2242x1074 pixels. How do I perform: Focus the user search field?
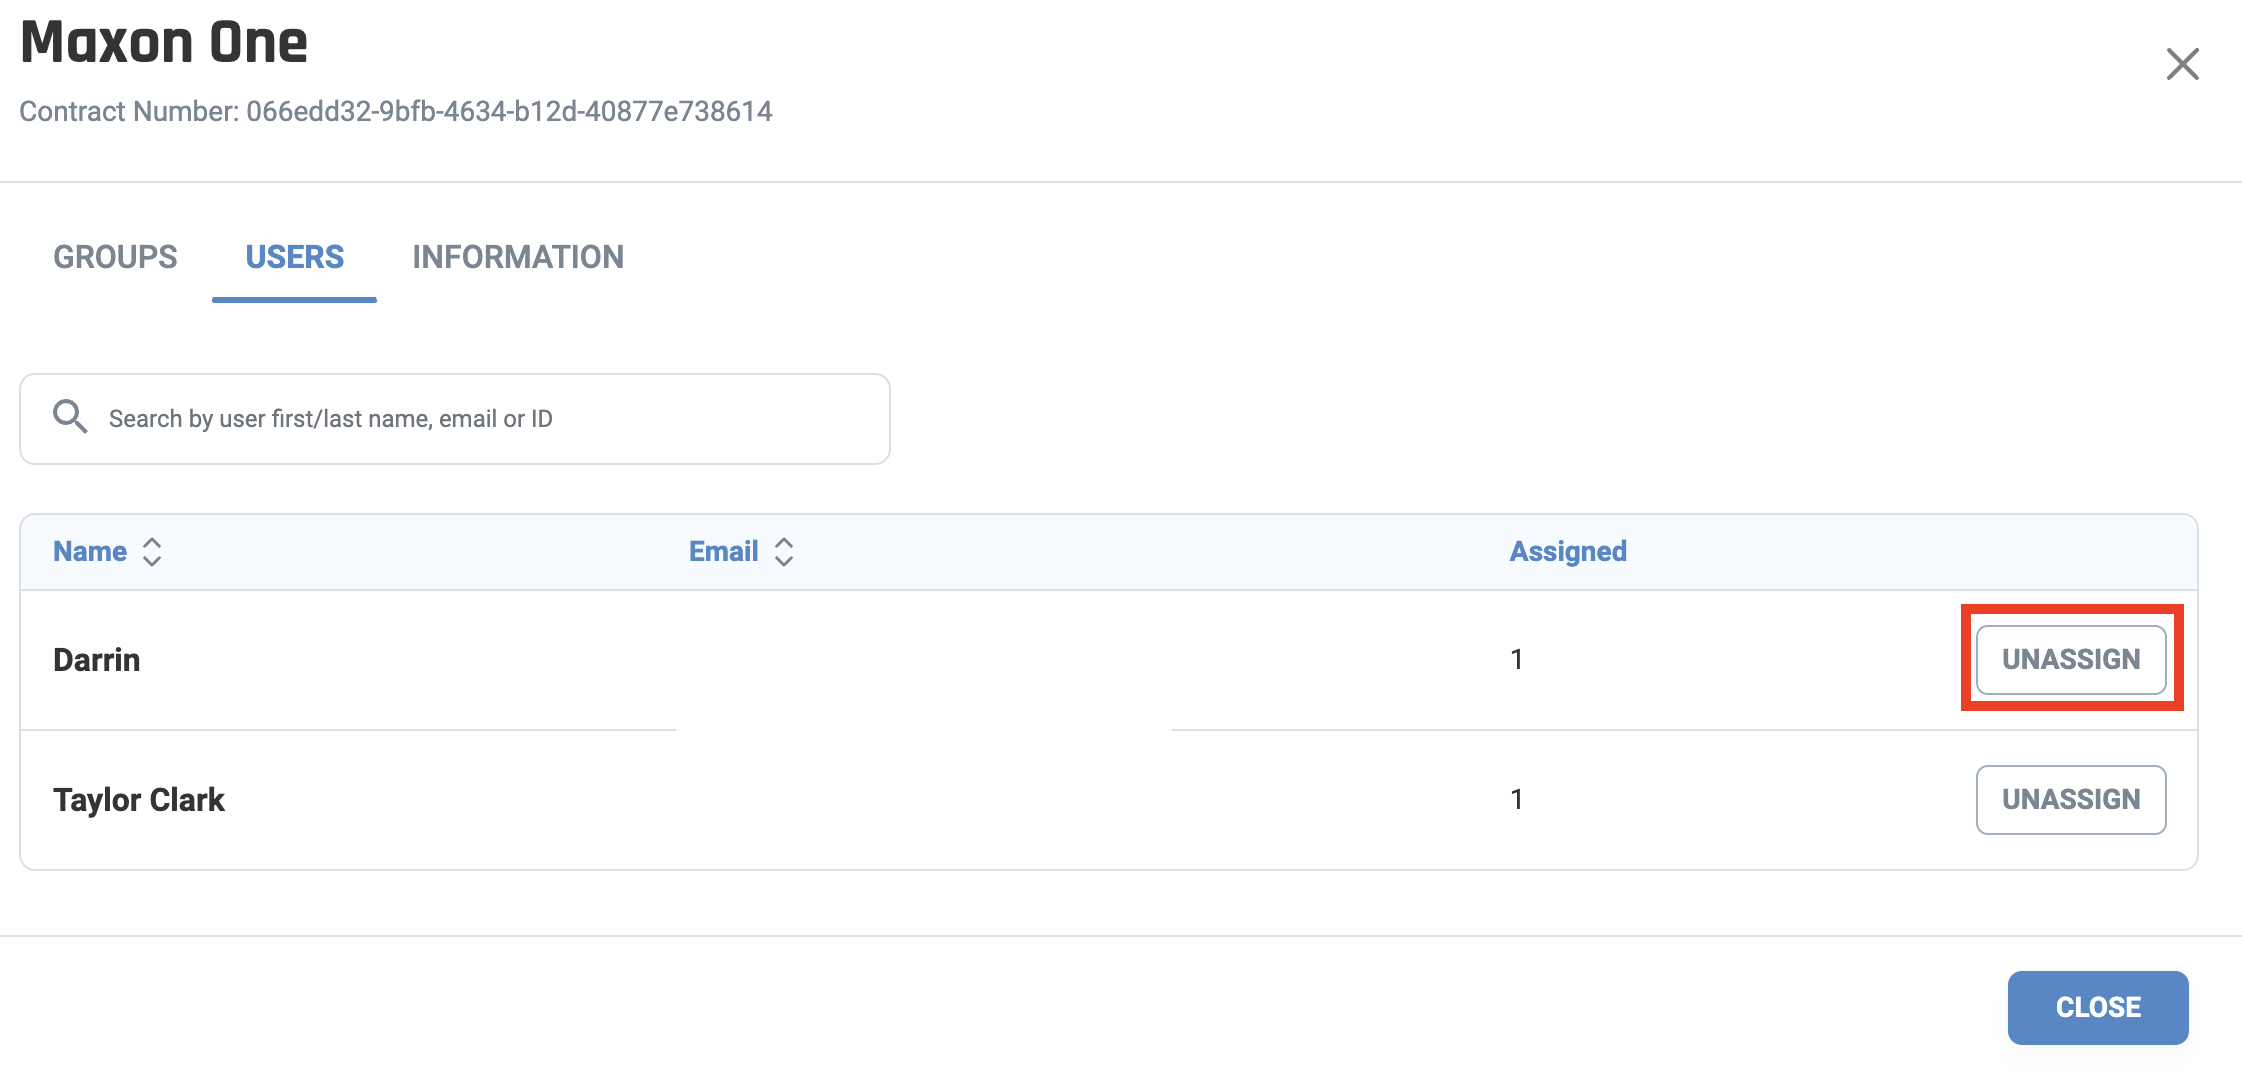click(x=455, y=419)
